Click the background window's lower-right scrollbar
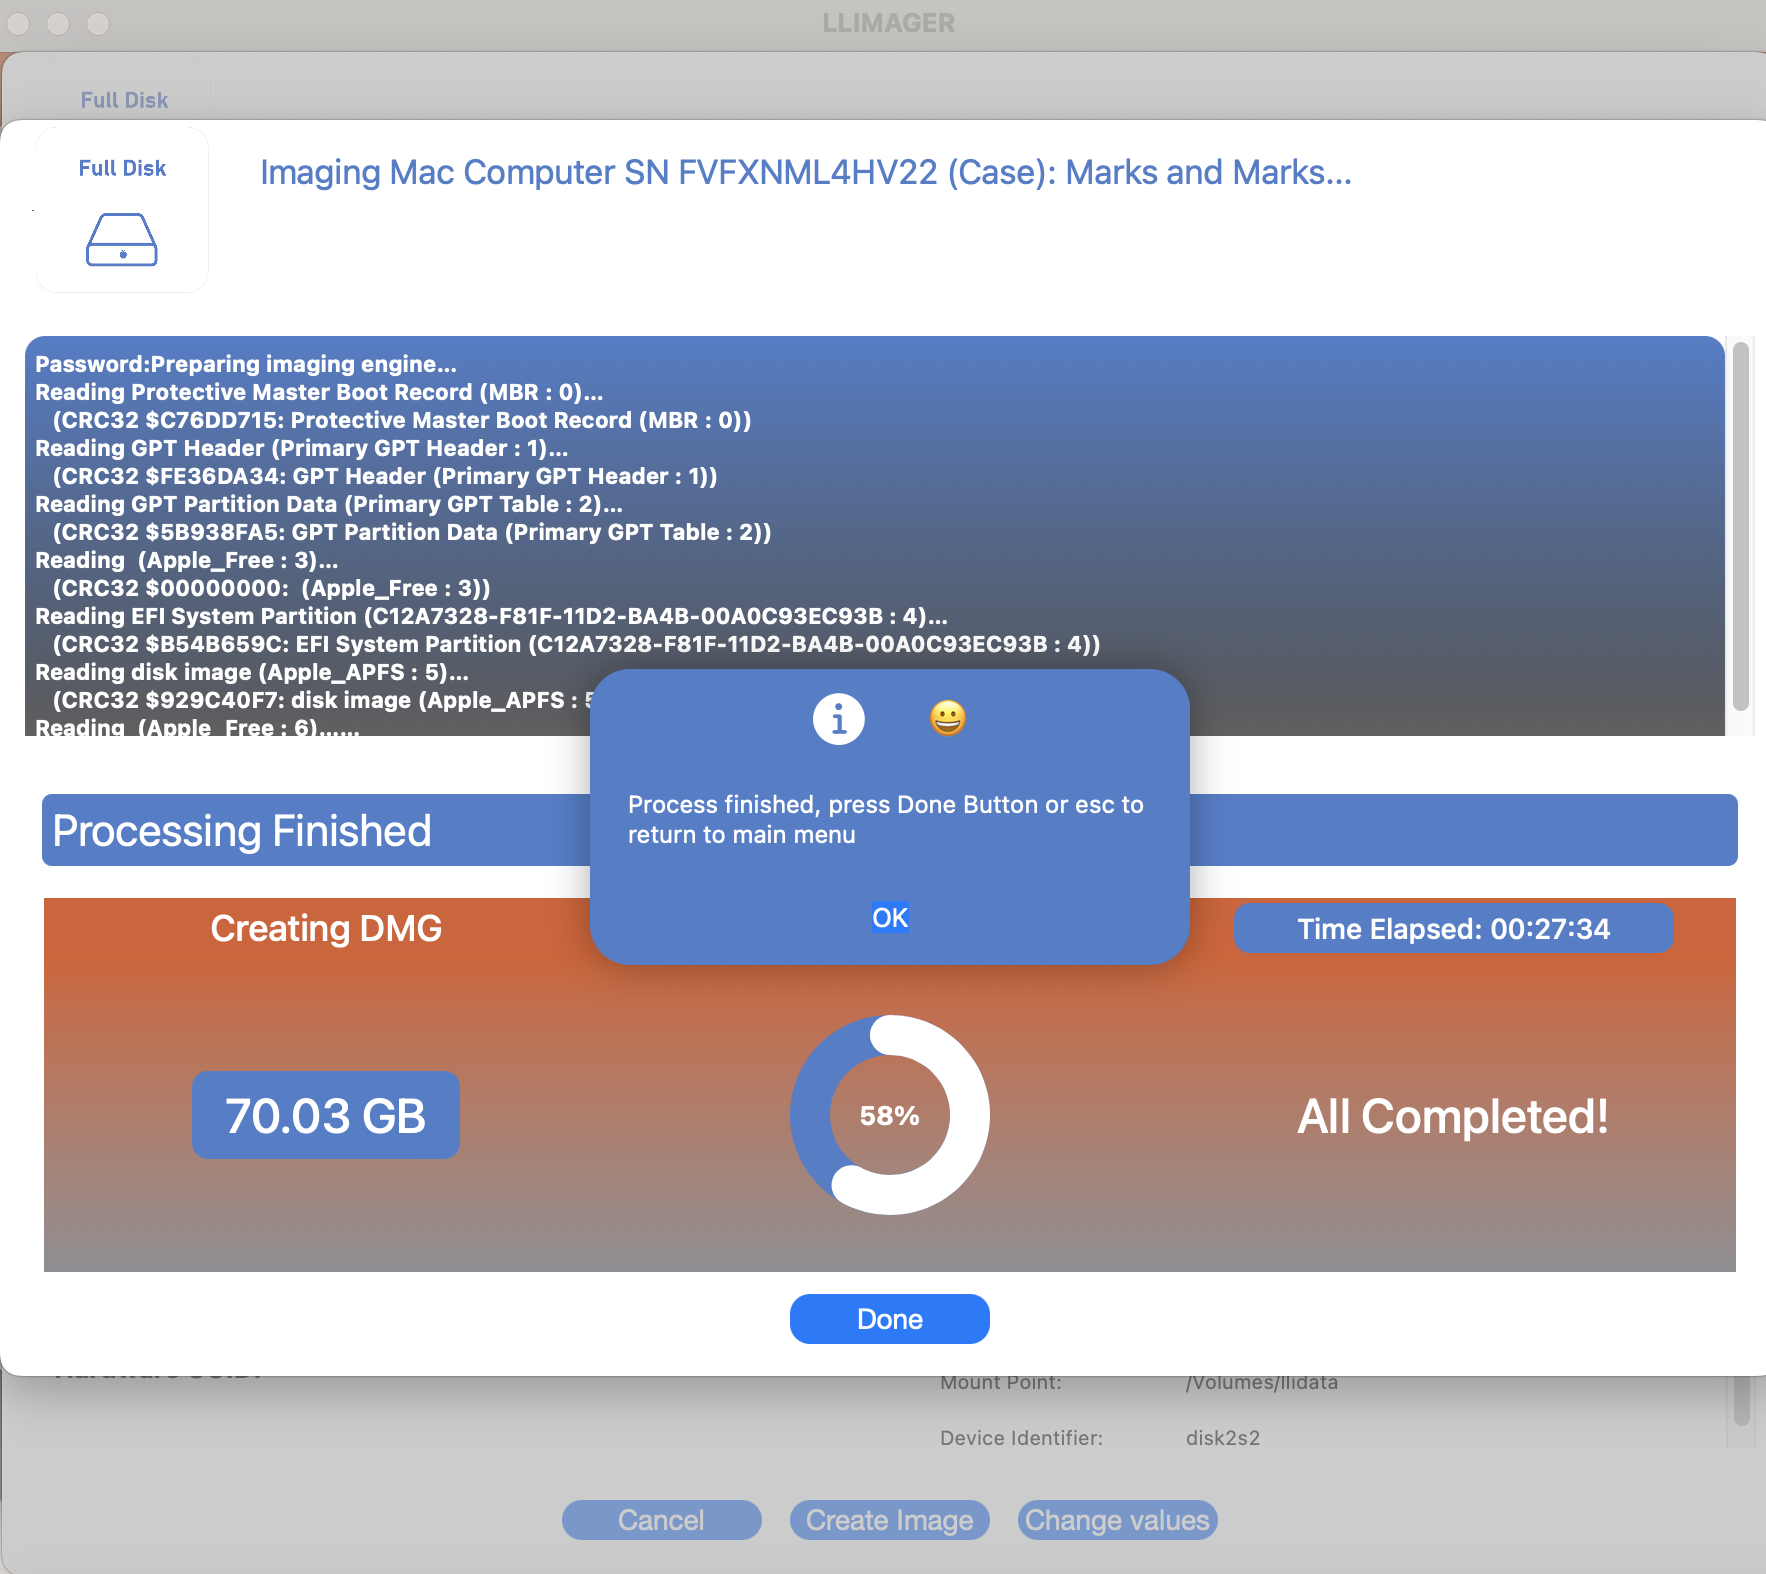The image size is (1766, 1574). point(1741,1400)
